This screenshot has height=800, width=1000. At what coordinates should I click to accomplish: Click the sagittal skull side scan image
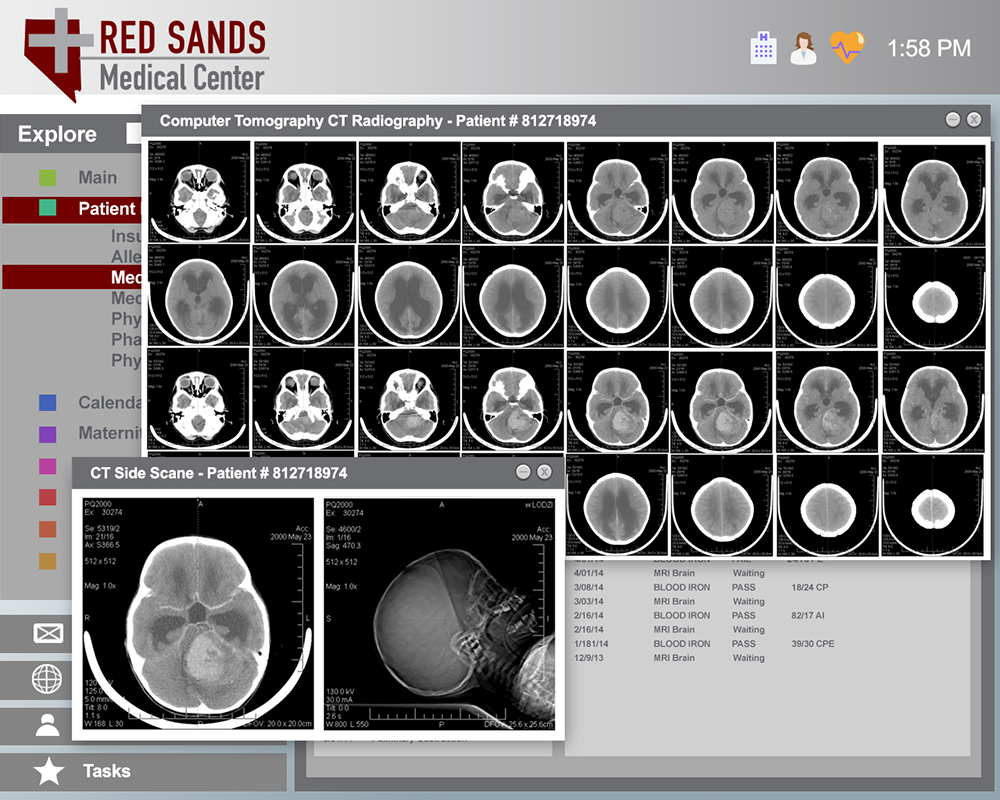point(439,615)
